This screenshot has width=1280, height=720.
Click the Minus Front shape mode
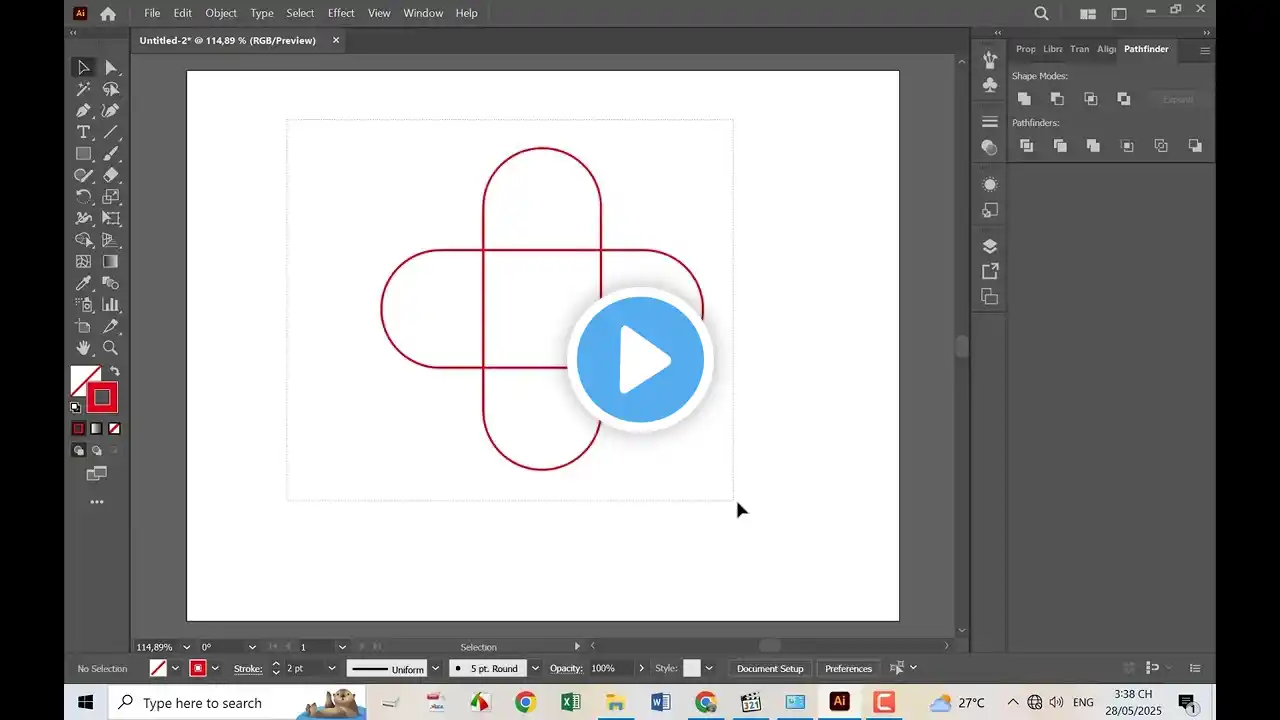1057,98
